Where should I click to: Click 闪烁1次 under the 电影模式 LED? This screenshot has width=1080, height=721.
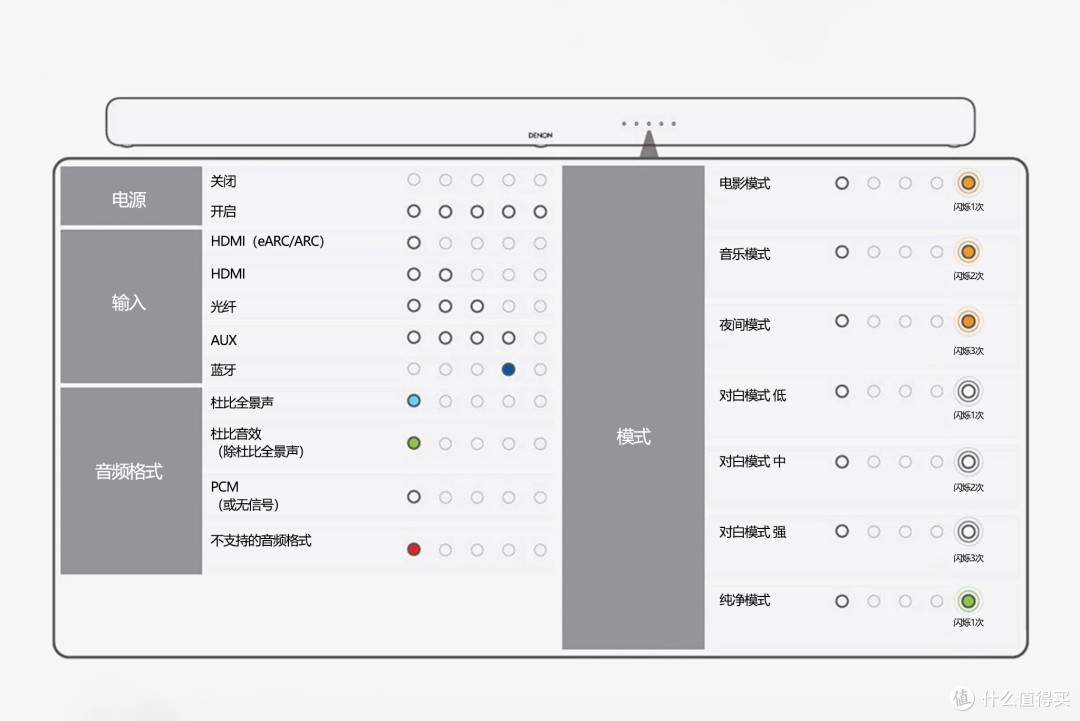tap(968, 207)
